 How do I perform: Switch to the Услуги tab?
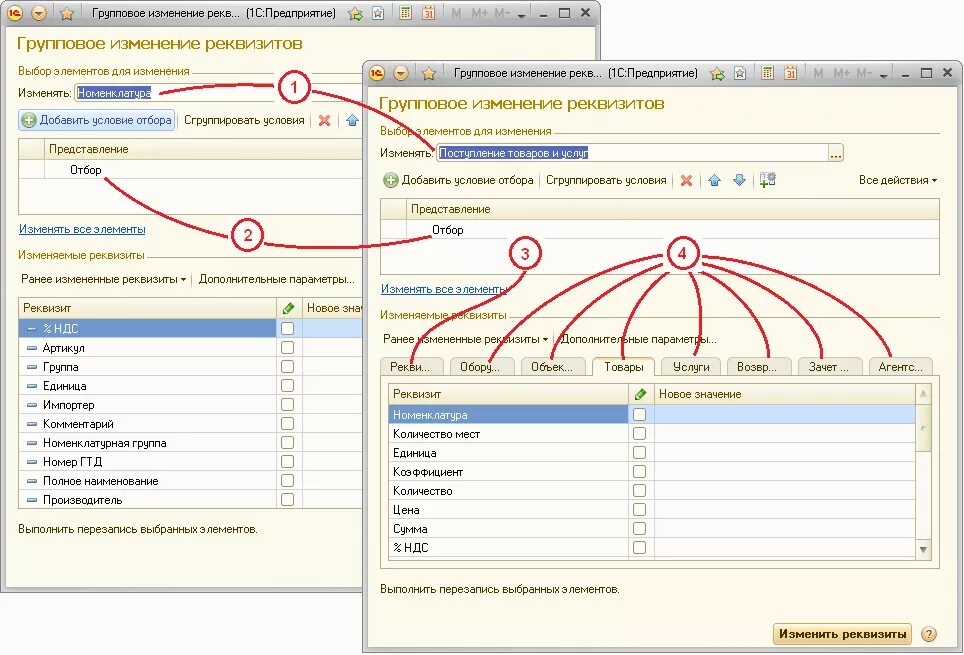click(691, 367)
